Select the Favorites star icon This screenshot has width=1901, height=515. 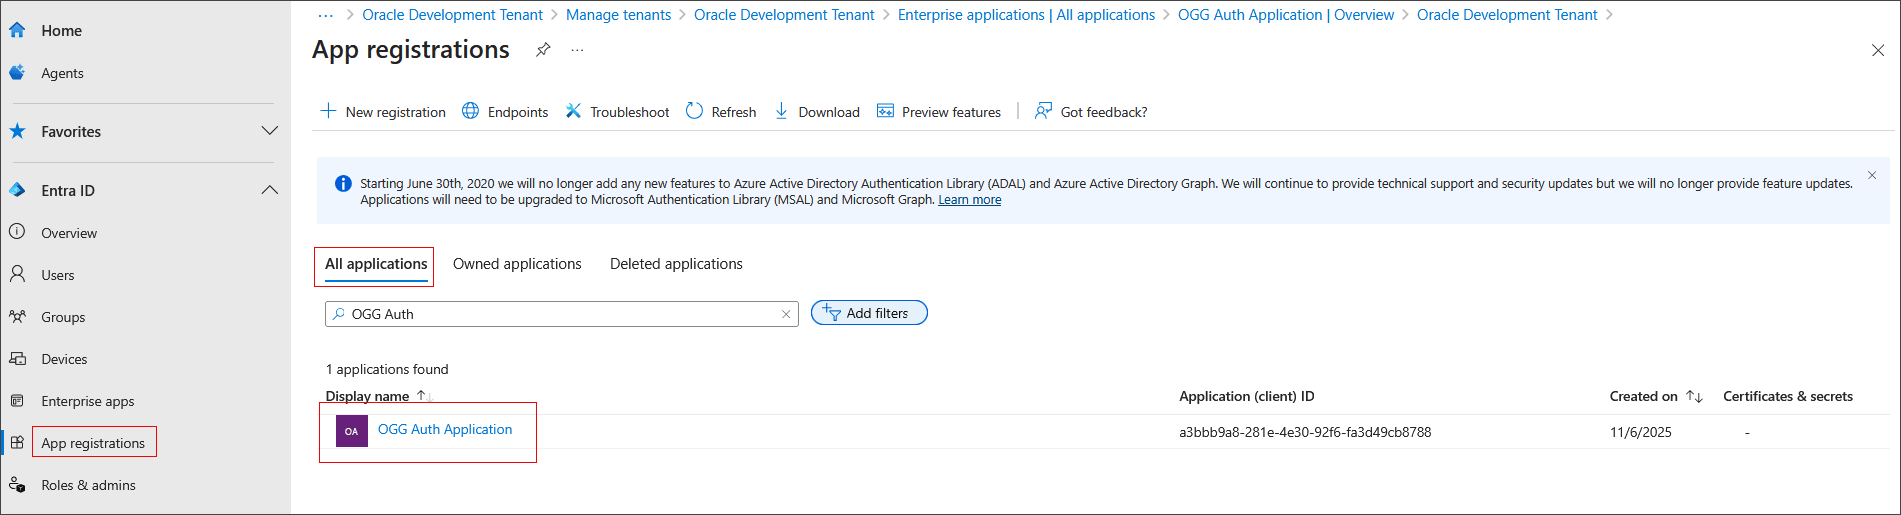coord(17,131)
